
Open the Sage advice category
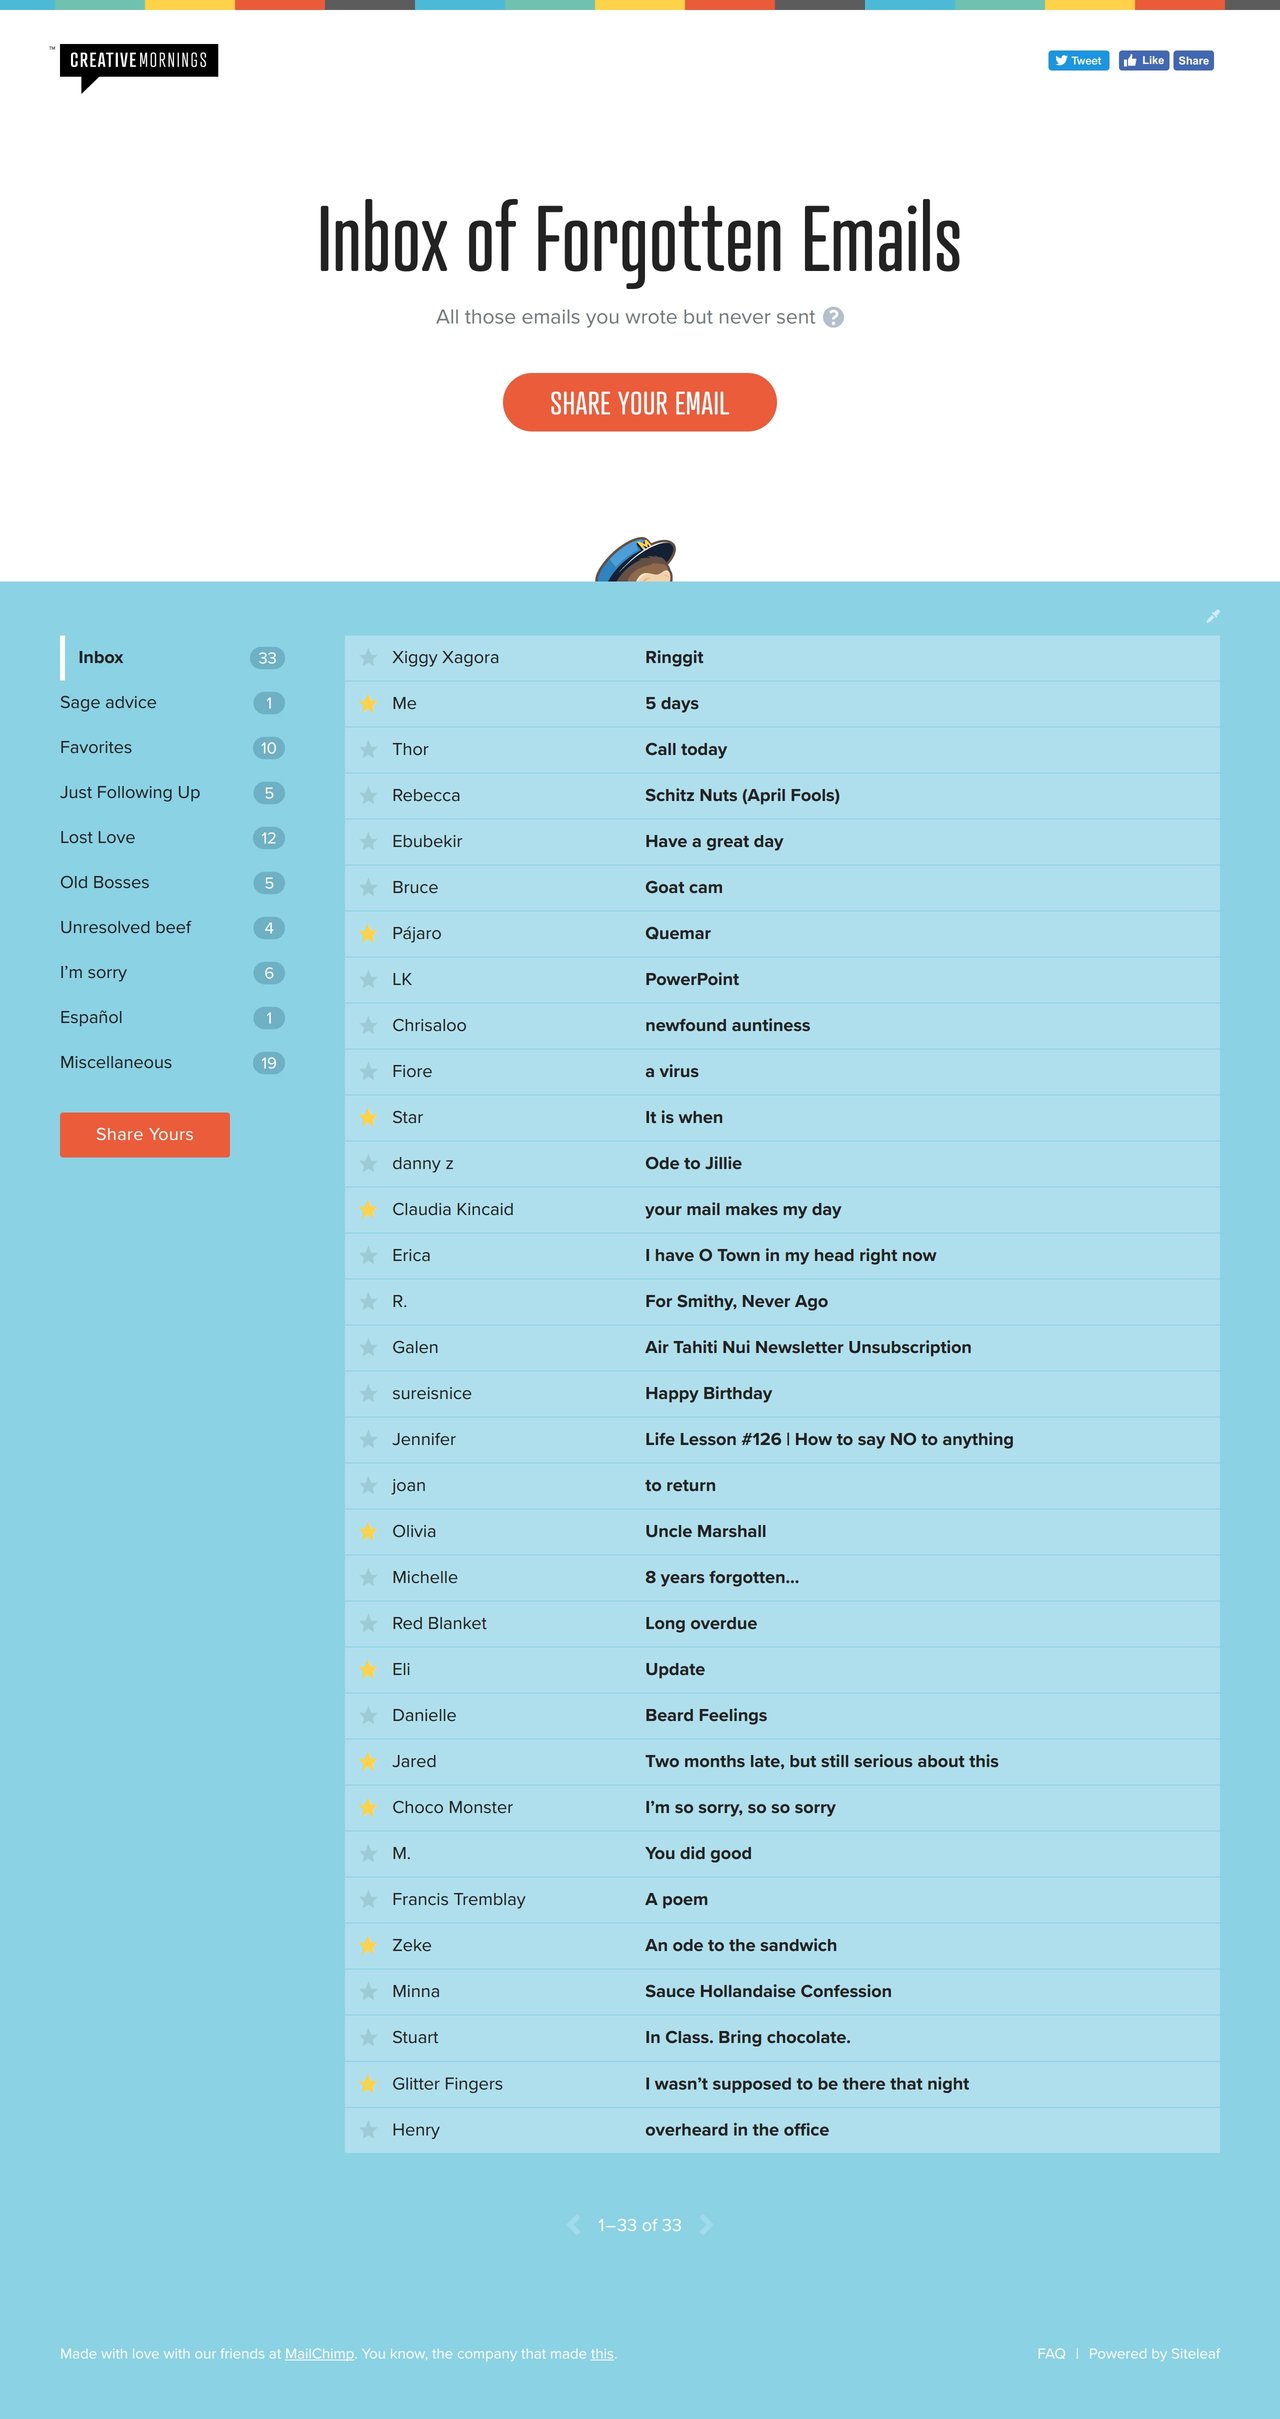click(x=172, y=703)
